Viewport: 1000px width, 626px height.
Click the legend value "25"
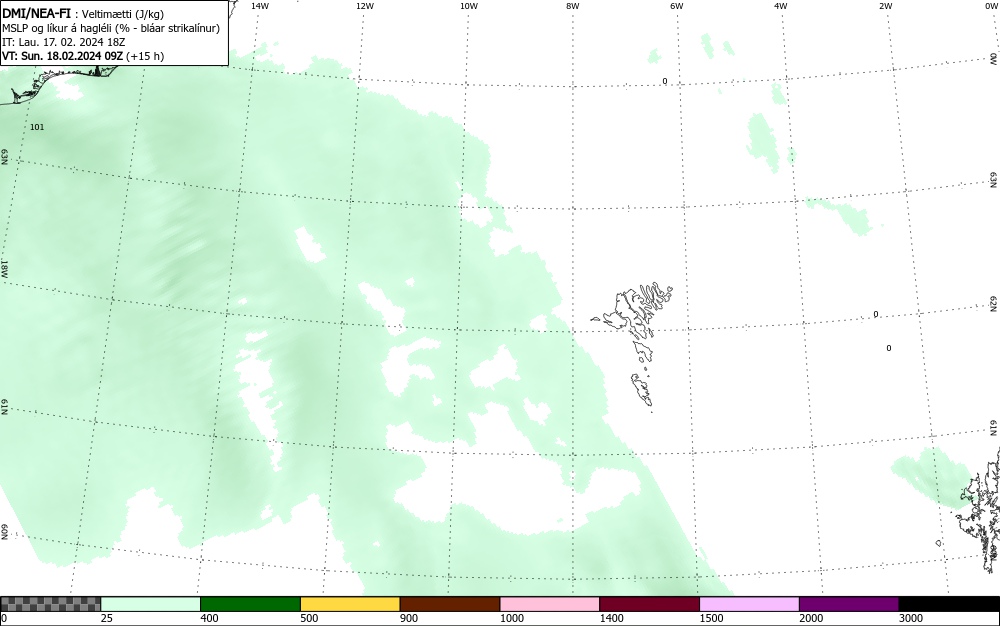[107, 618]
